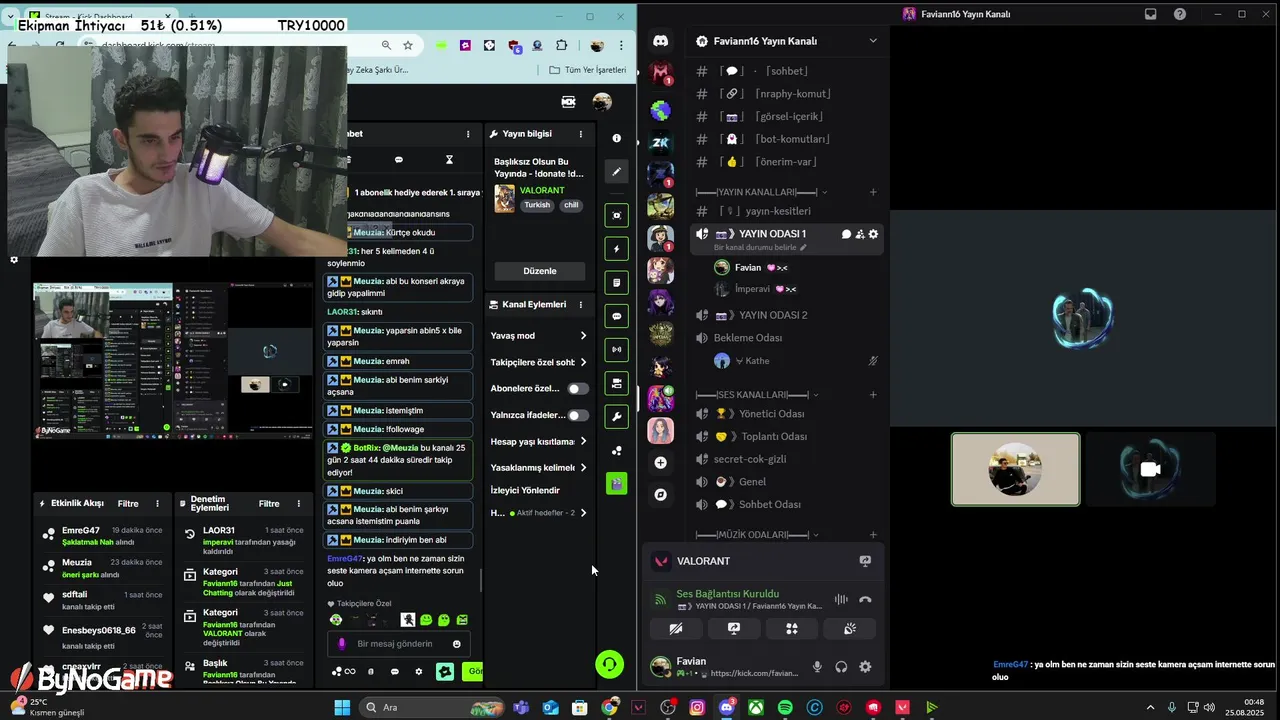Click green support headset button in Kick
1280x720 pixels.
tap(609, 664)
